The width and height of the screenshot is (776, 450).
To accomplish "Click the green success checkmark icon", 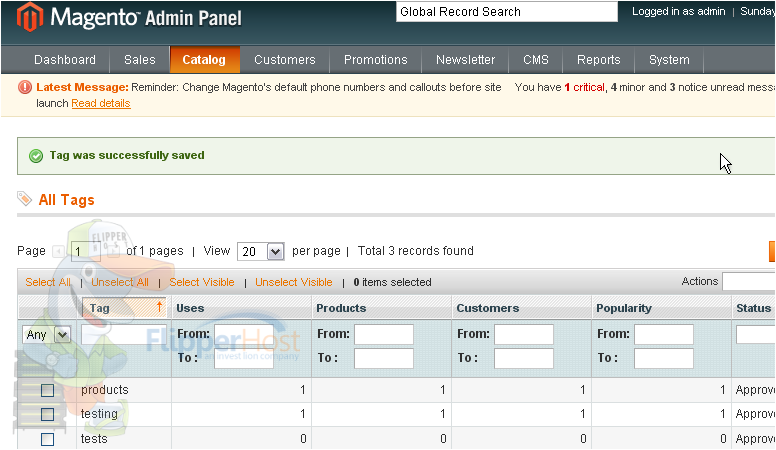I will click(36, 156).
